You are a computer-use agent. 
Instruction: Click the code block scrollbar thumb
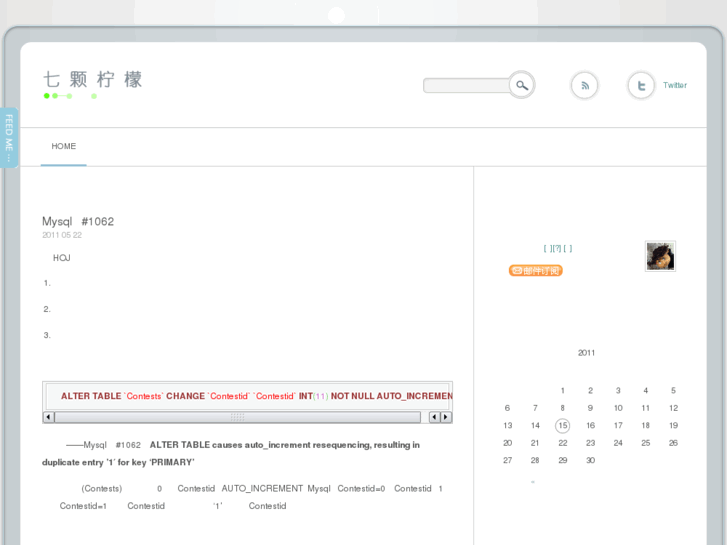tap(237, 417)
